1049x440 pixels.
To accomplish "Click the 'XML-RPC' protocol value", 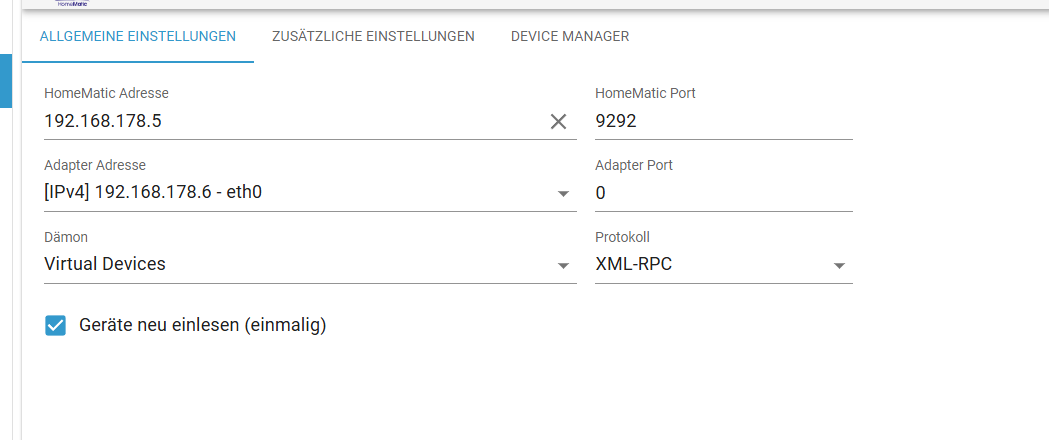I will point(634,264).
